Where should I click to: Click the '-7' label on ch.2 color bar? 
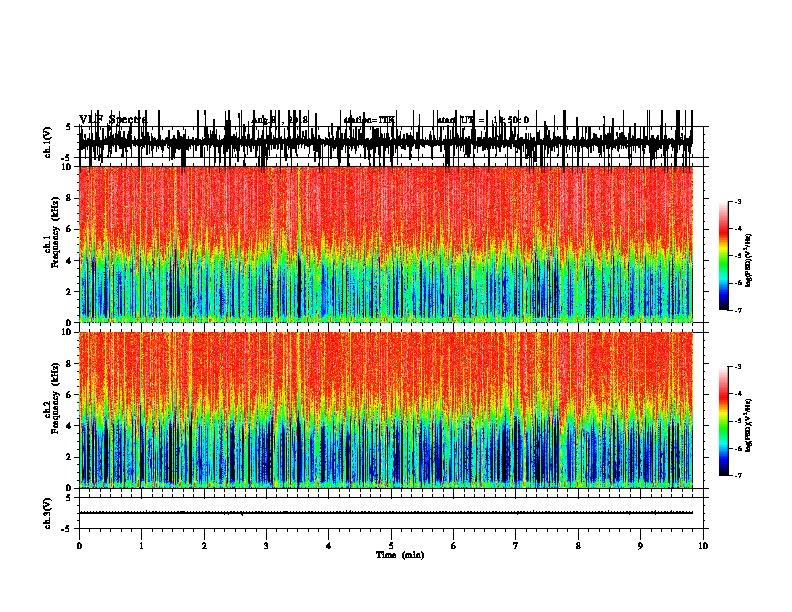(x=737, y=475)
